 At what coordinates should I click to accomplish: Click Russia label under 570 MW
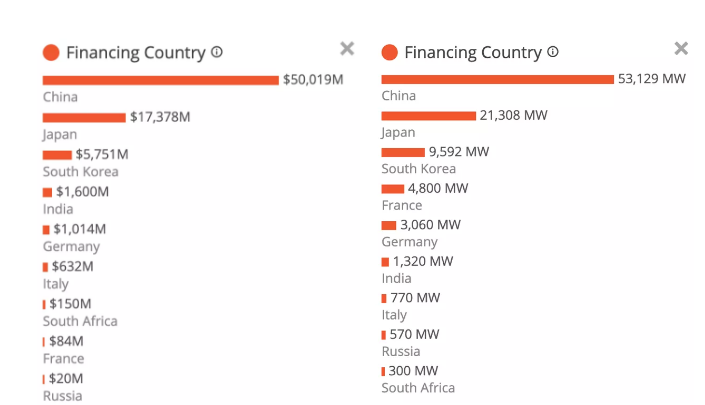[399, 351]
